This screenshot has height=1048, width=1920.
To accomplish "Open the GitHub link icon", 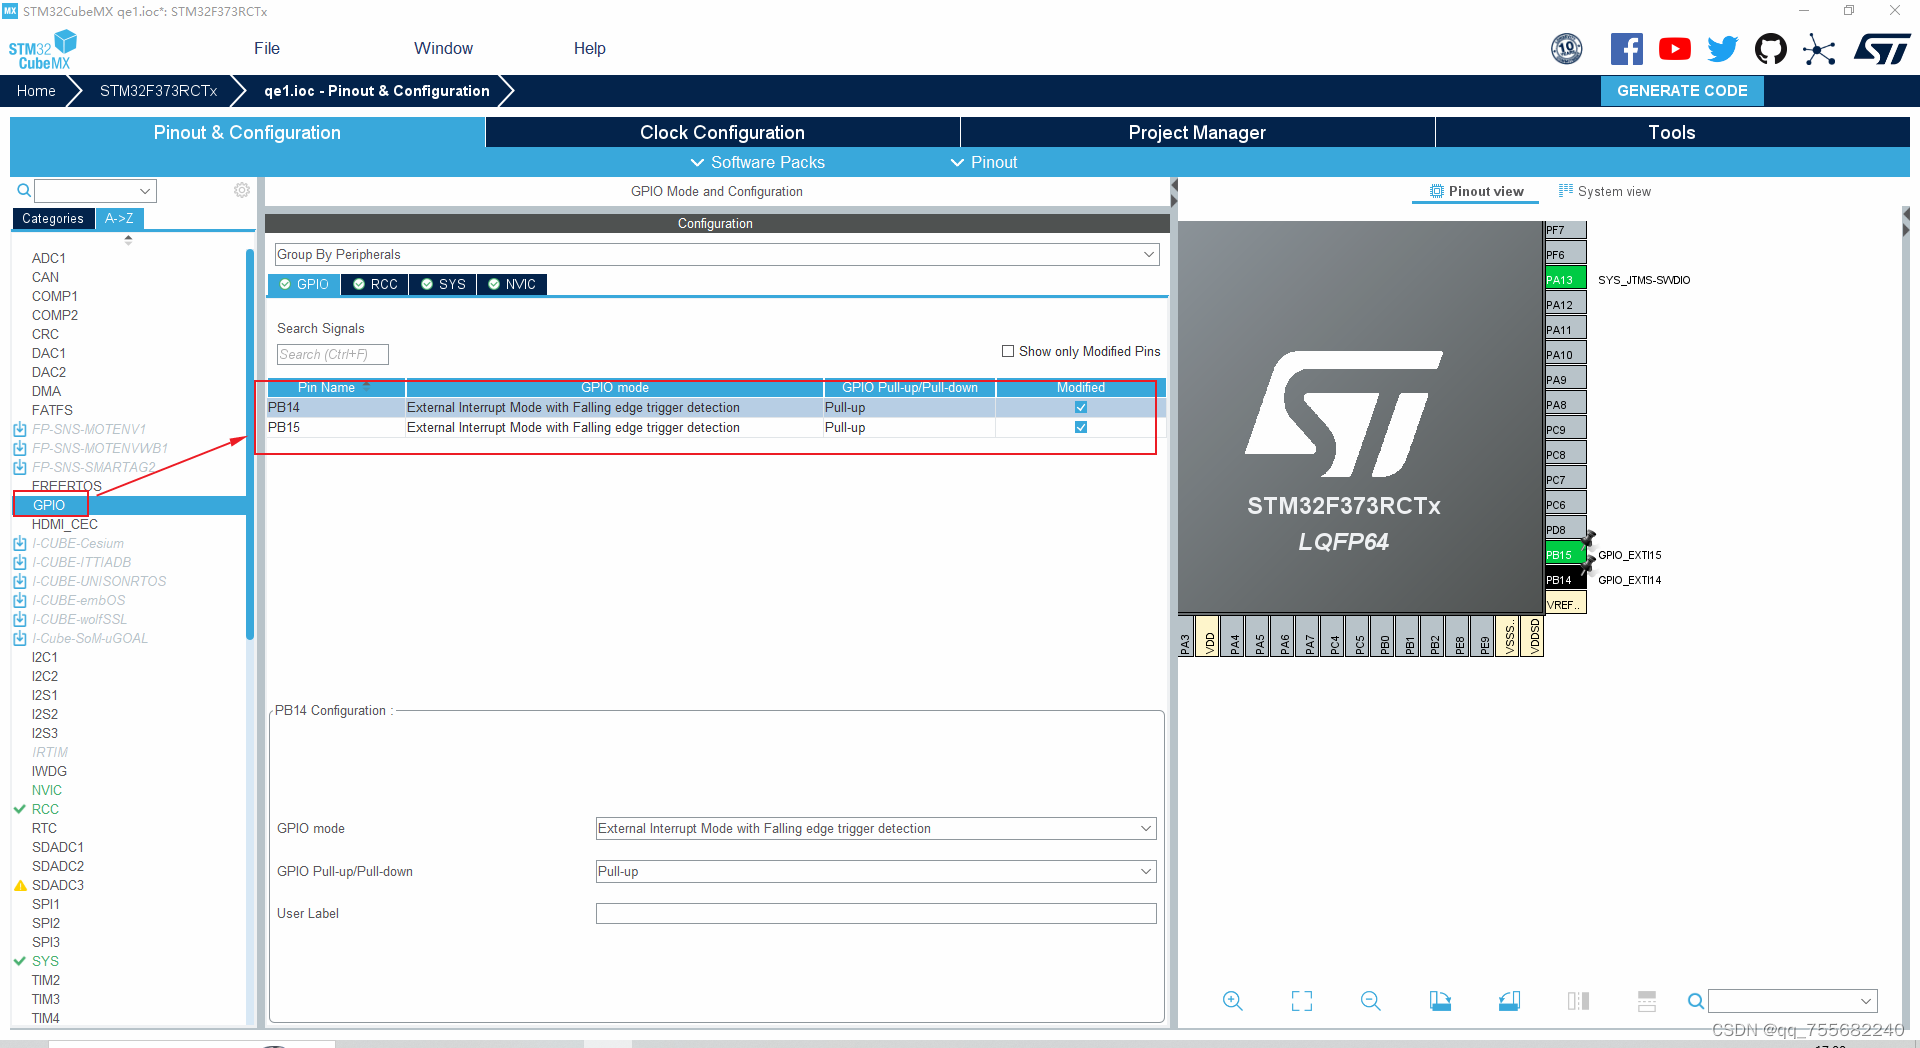I will coord(1771,49).
